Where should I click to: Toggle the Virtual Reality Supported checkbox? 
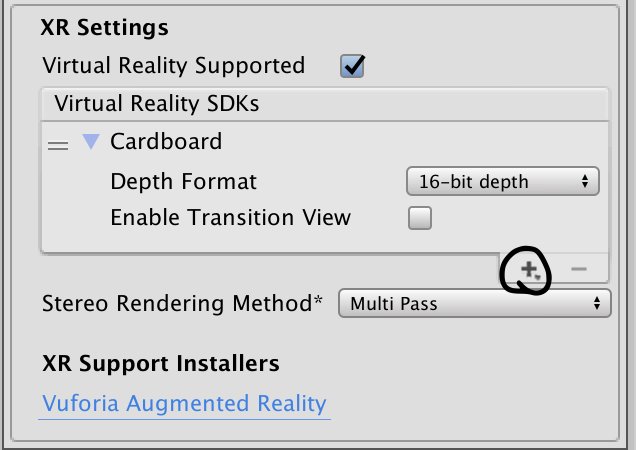(x=353, y=66)
